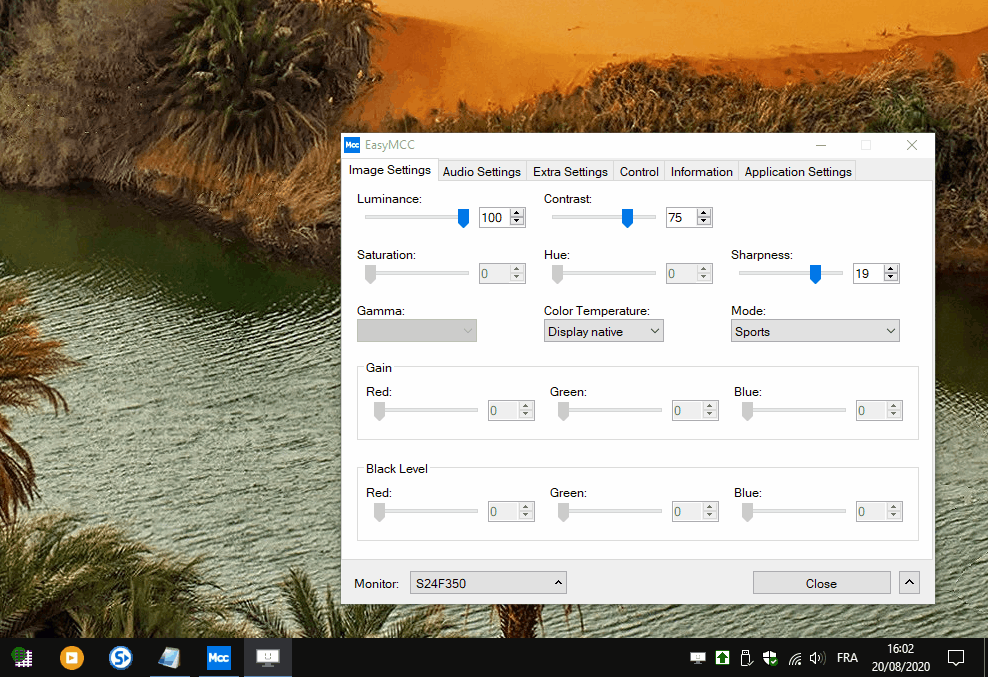Image resolution: width=988 pixels, height=677 pixels.
Task: Click the Contrast slider handle
Action: pos(627,218)
